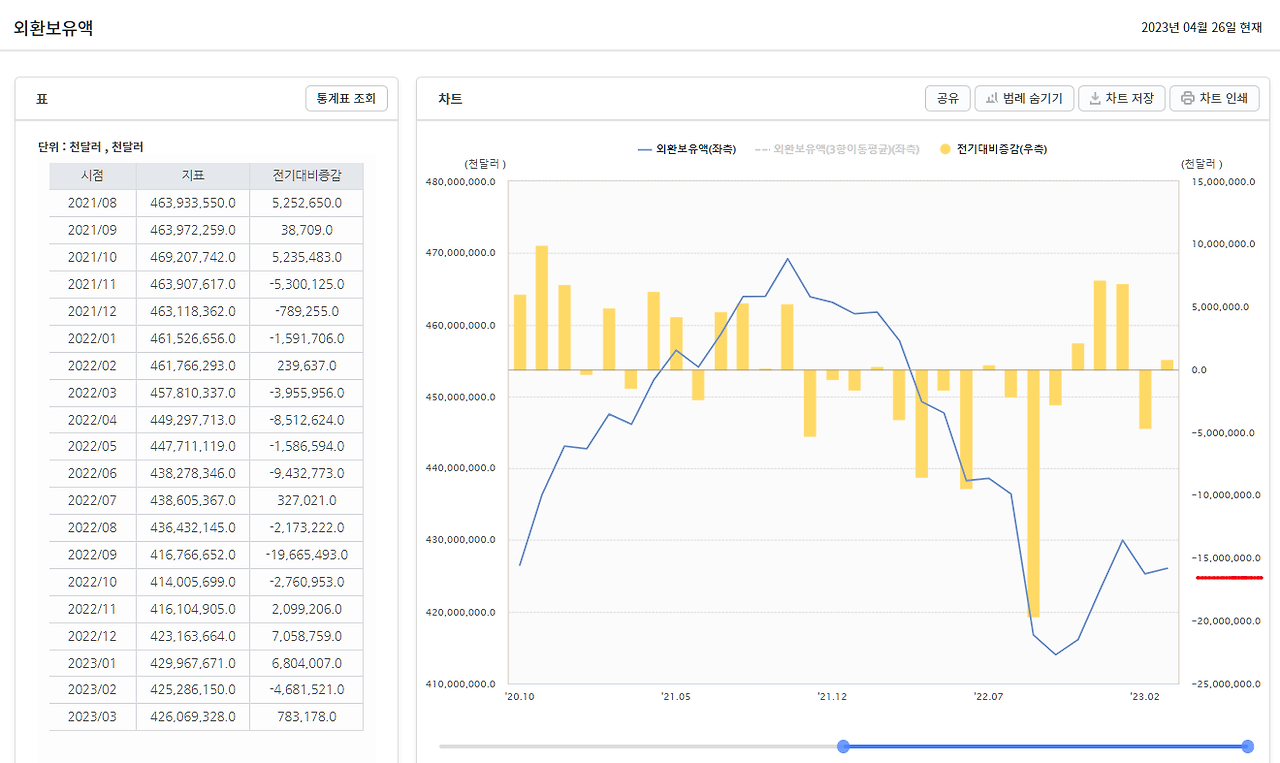Click the 지표 column header

[193, 176]
